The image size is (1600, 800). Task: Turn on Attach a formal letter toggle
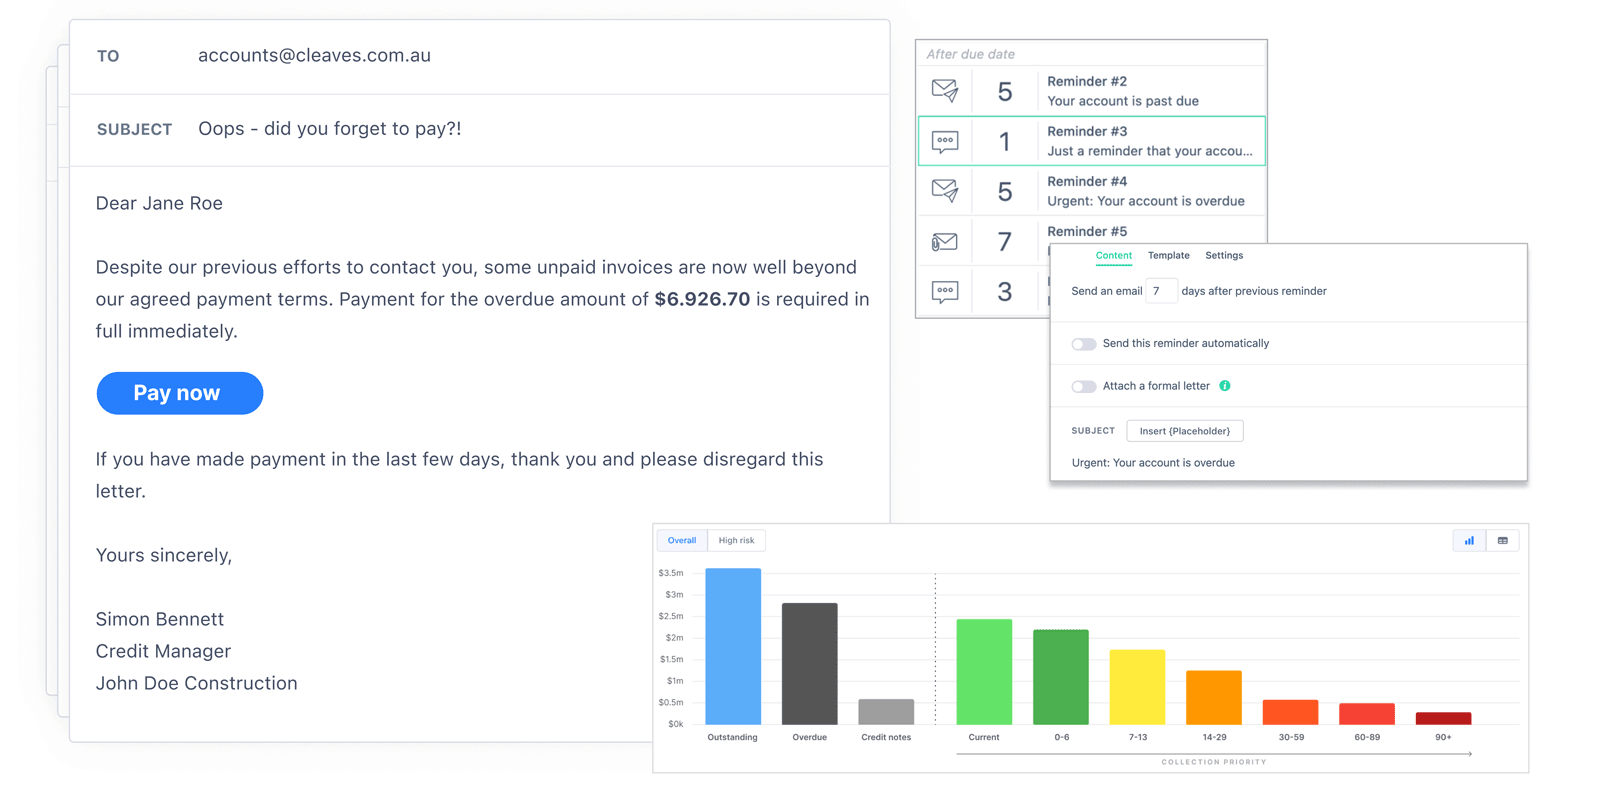pyautogui.click(x=1083, y=387)
